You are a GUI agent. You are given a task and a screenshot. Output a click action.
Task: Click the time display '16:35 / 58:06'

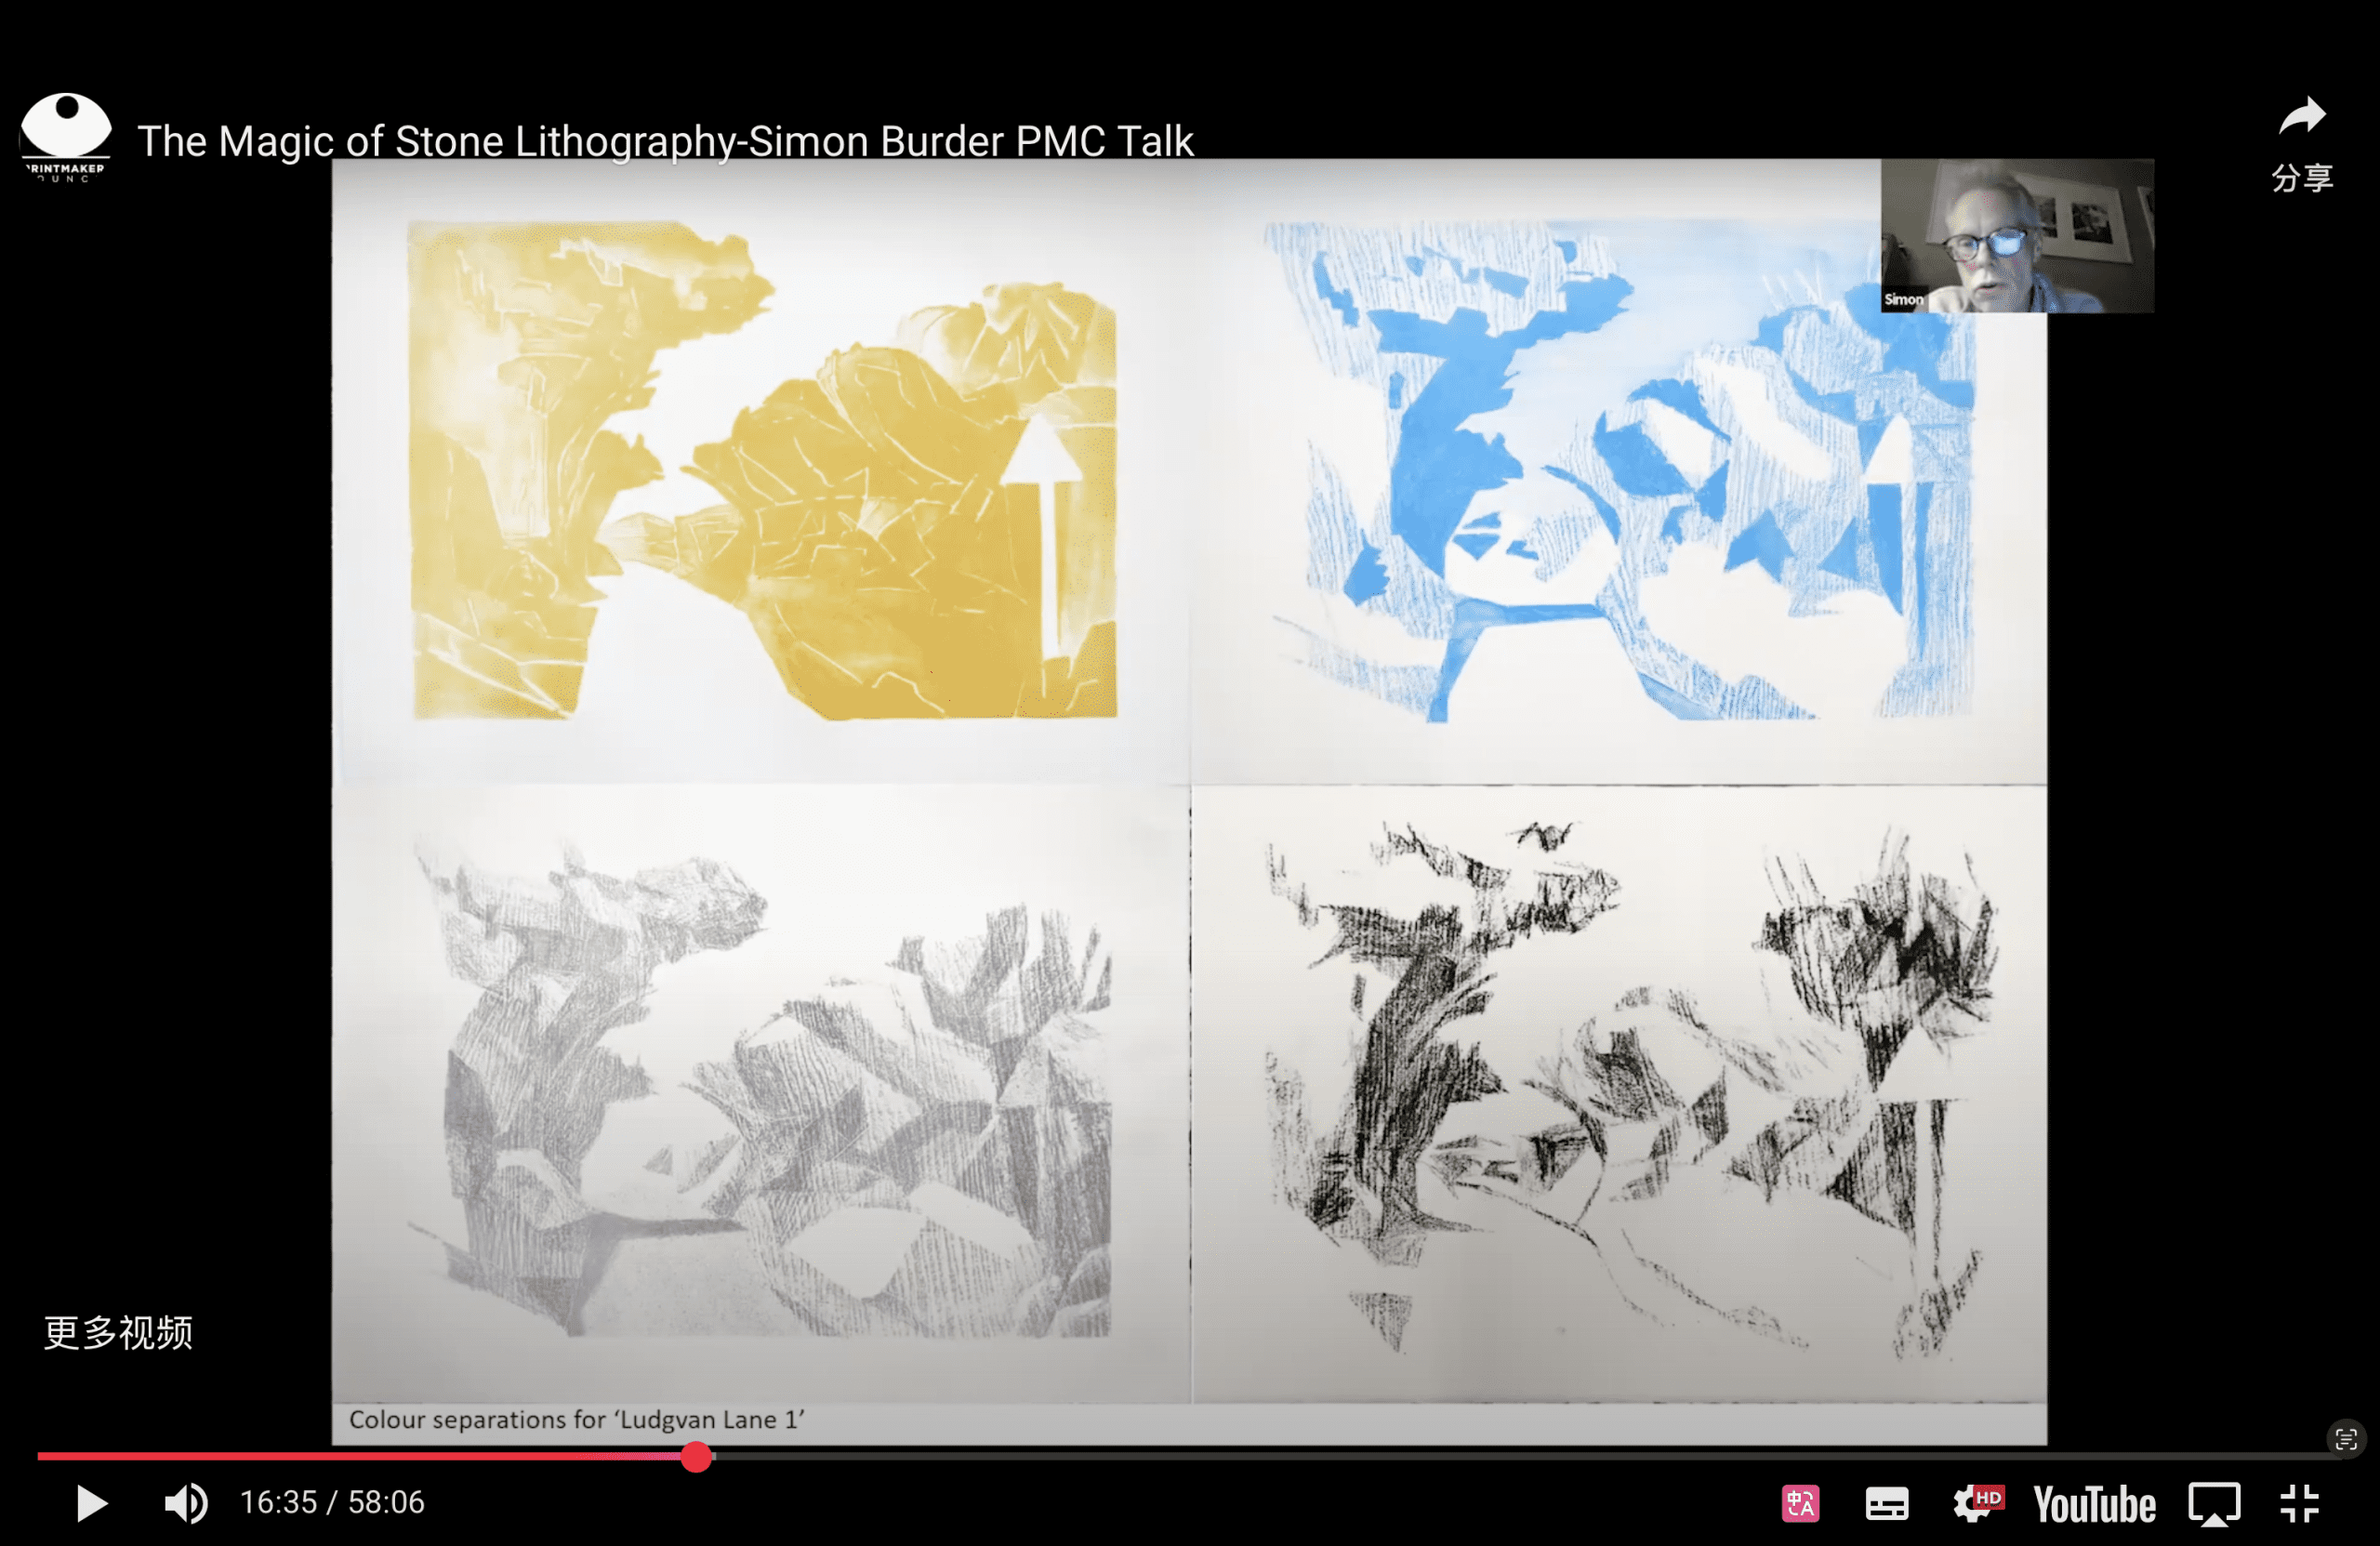click(x=332, y=1502)
